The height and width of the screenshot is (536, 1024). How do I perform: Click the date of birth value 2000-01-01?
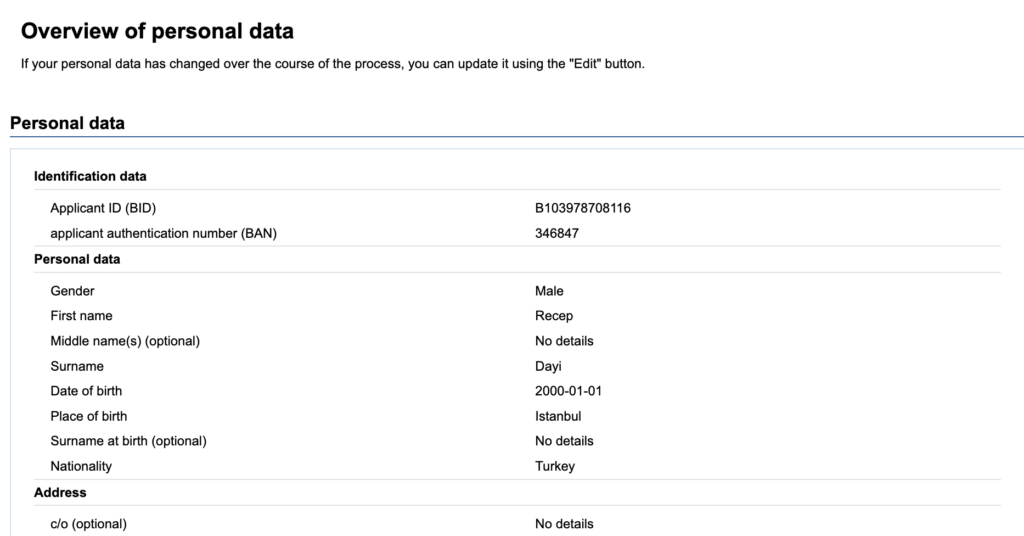tap(568, 391)
